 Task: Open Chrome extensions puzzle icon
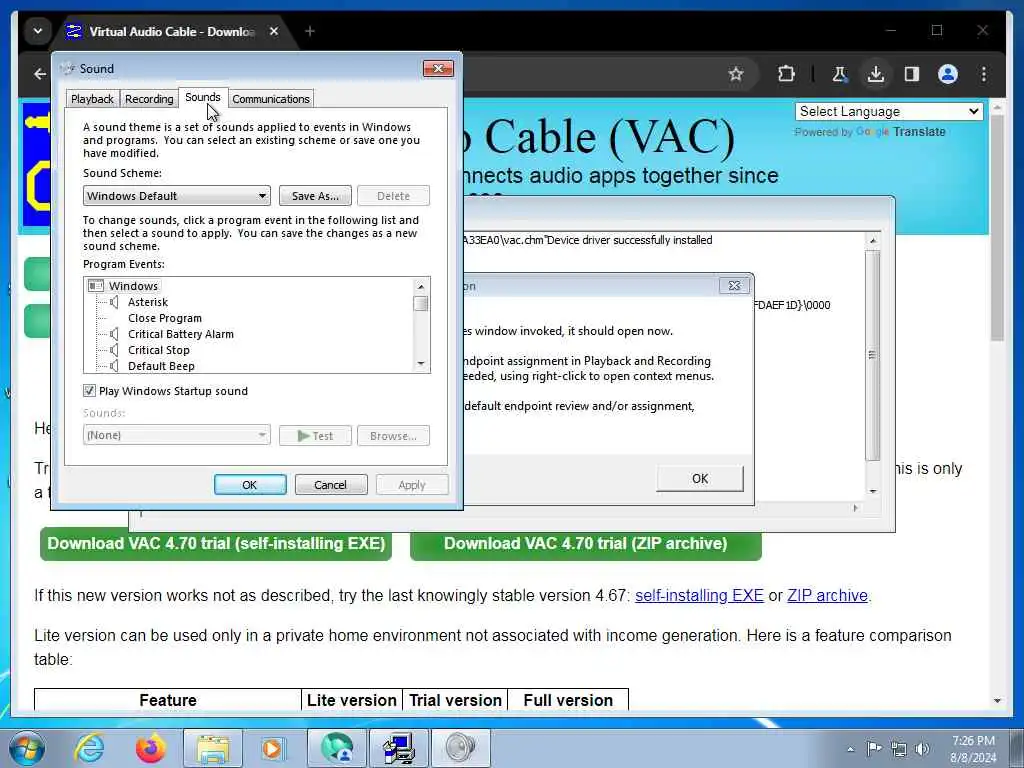point(786,74)
